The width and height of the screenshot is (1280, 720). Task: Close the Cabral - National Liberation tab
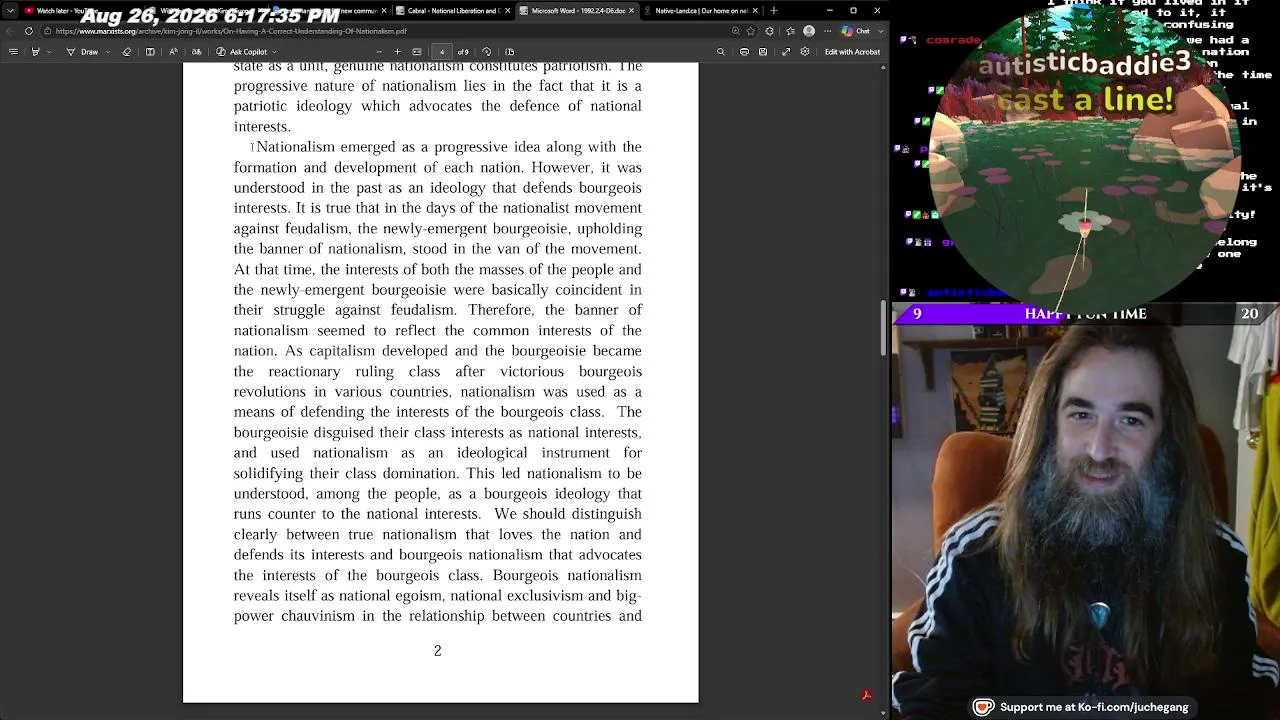tap(507, 10)
